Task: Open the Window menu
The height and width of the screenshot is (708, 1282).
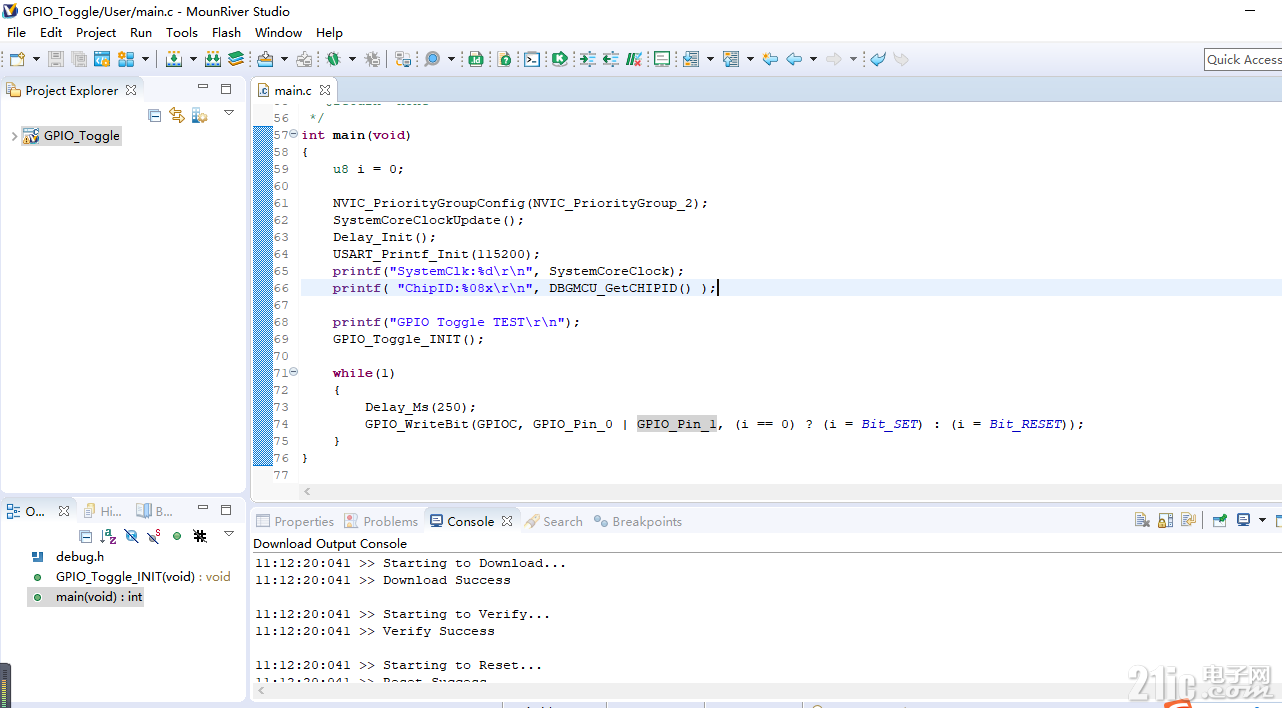Action: tap(278, 32)
